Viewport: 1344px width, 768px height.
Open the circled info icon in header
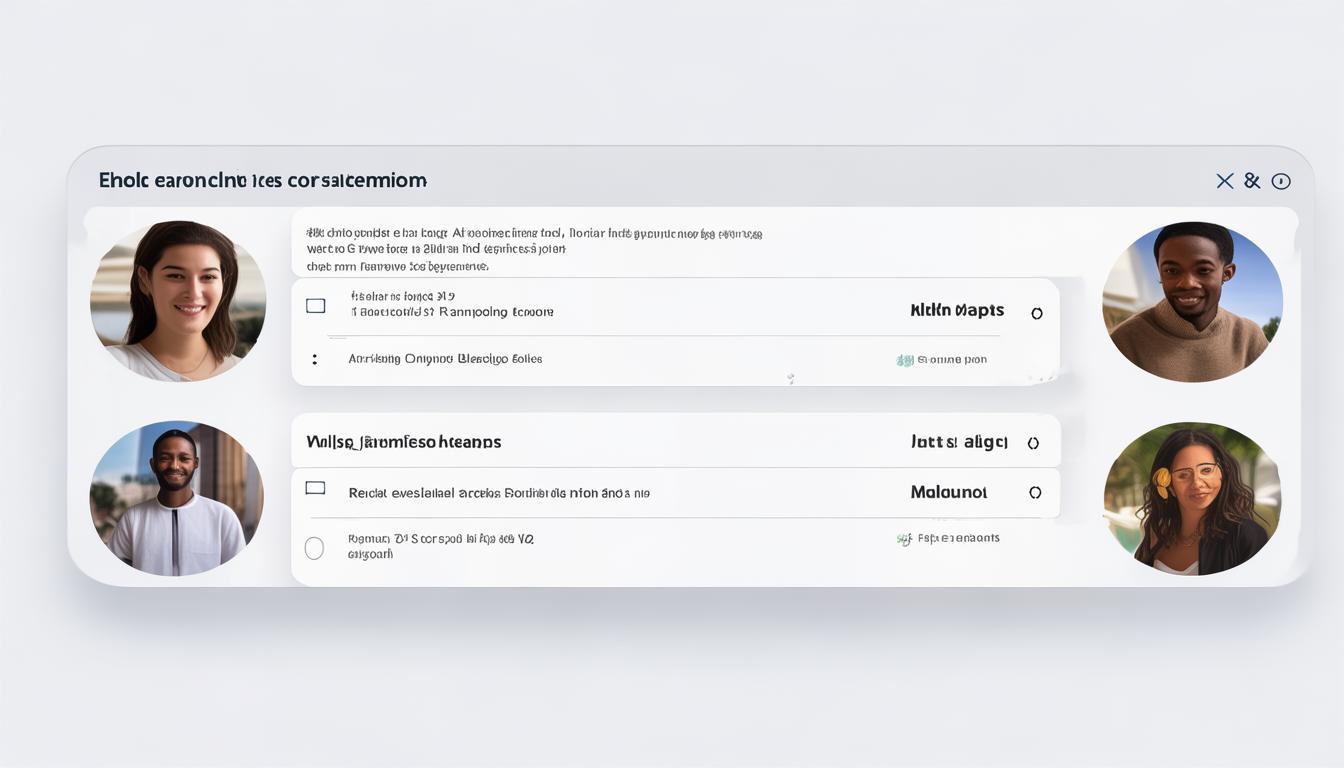(x=1281, y=181)
